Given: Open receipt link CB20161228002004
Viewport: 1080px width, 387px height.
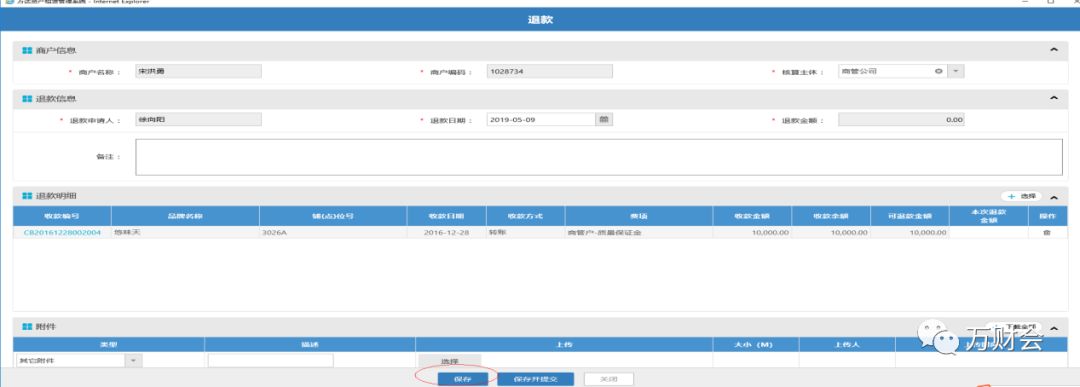Looking at the screenshot, I should point(62,233).
